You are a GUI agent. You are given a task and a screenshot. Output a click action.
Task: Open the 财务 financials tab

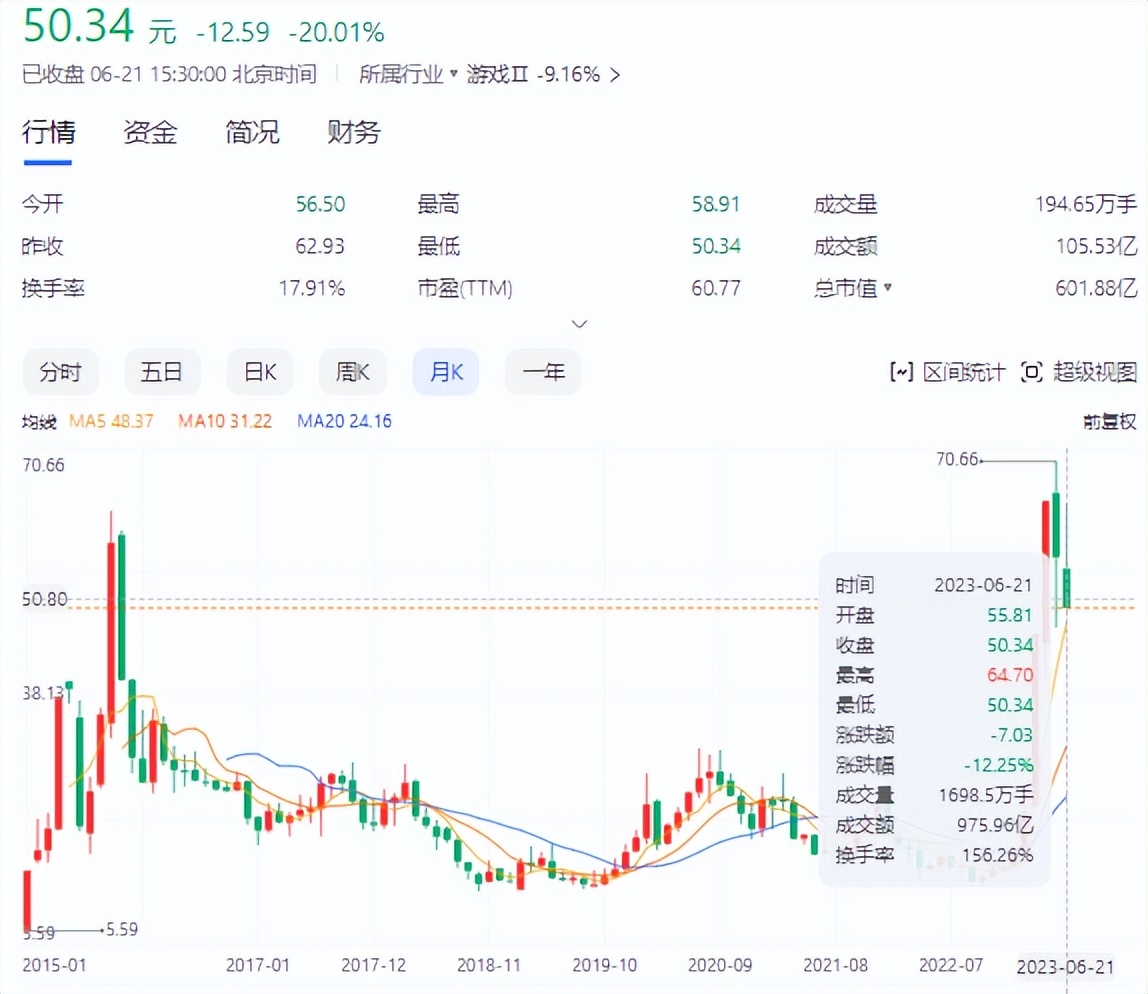pos(352,132)
